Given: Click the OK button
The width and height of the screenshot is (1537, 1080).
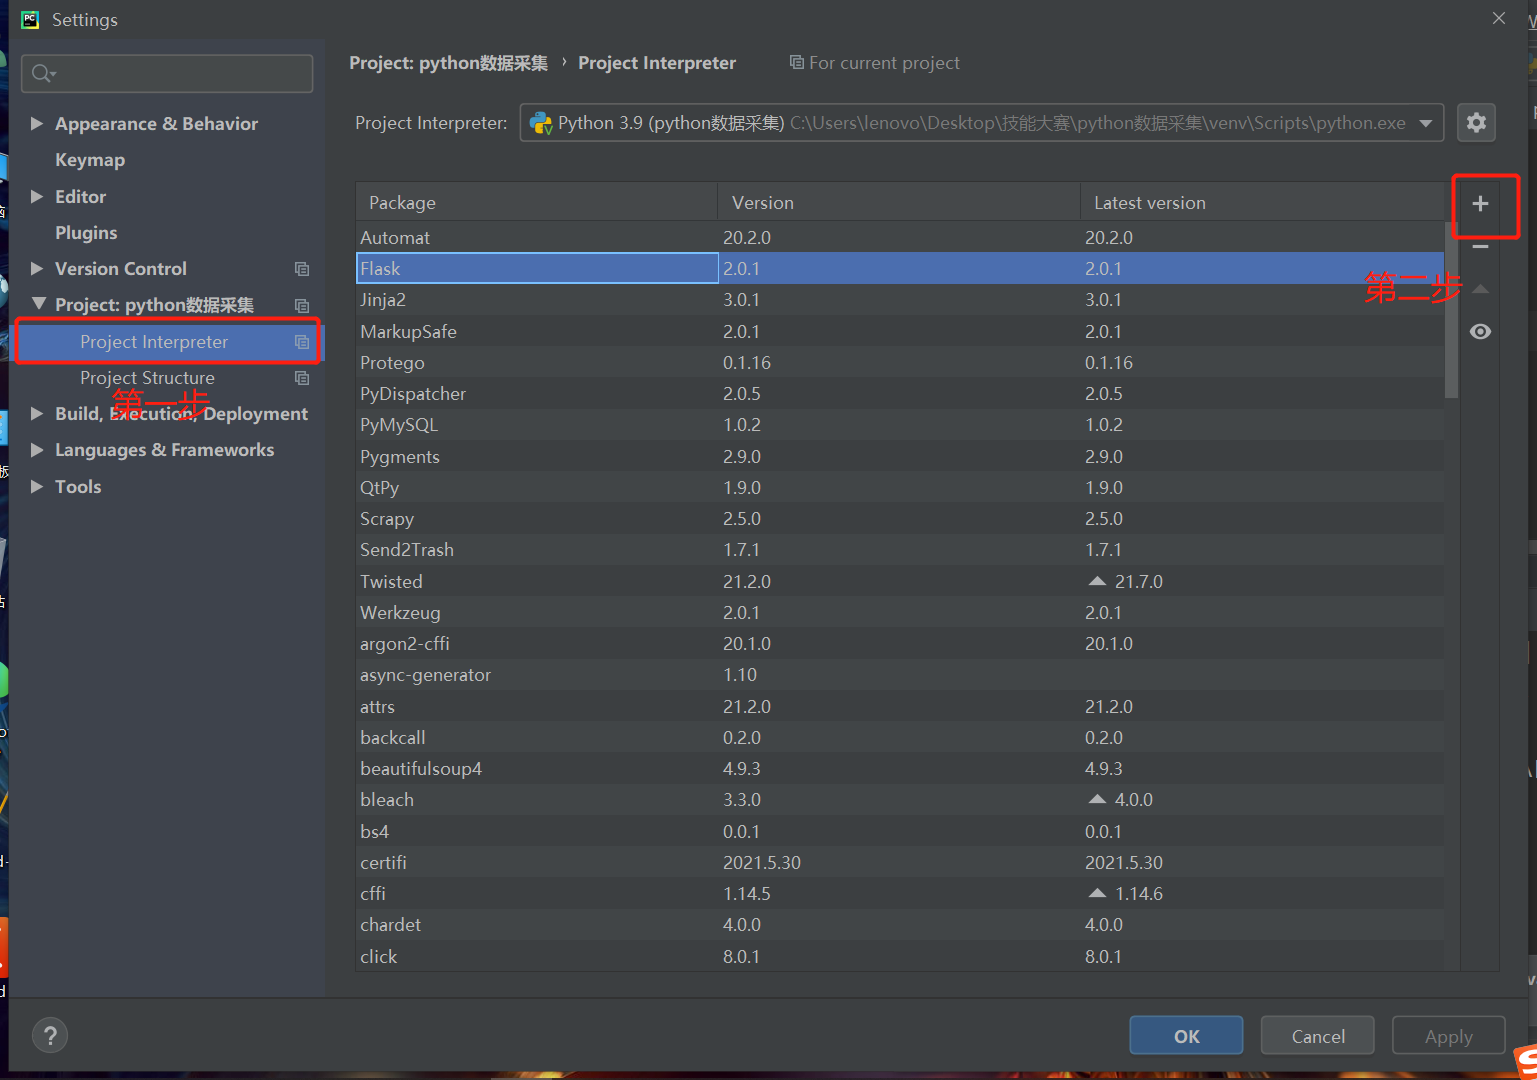Looking at the screenshot, I should tap(1187, 1036).
